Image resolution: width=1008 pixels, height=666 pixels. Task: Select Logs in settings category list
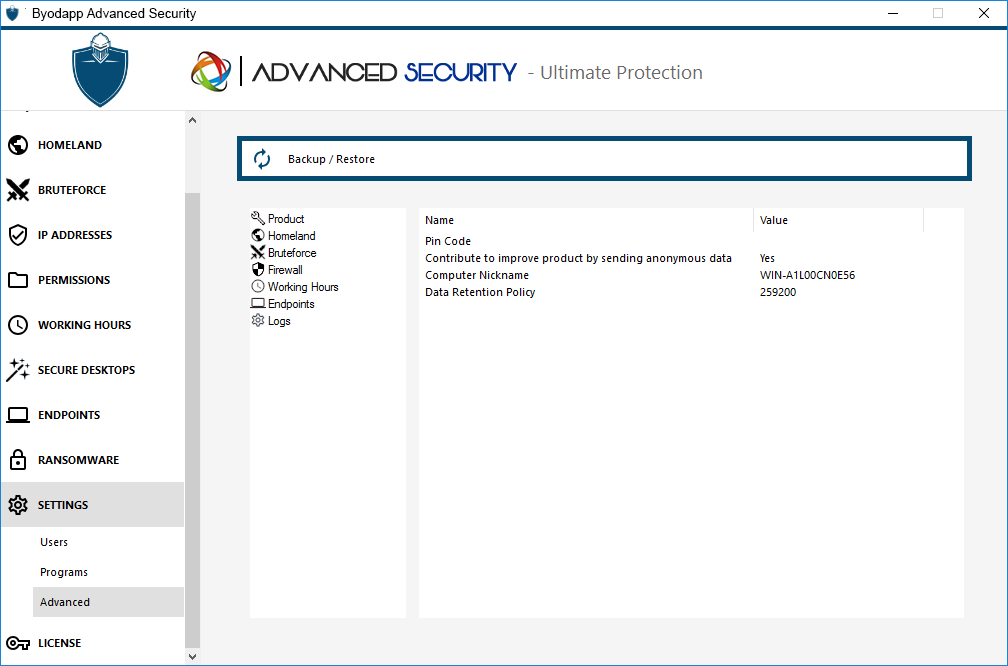pos(279,321)
